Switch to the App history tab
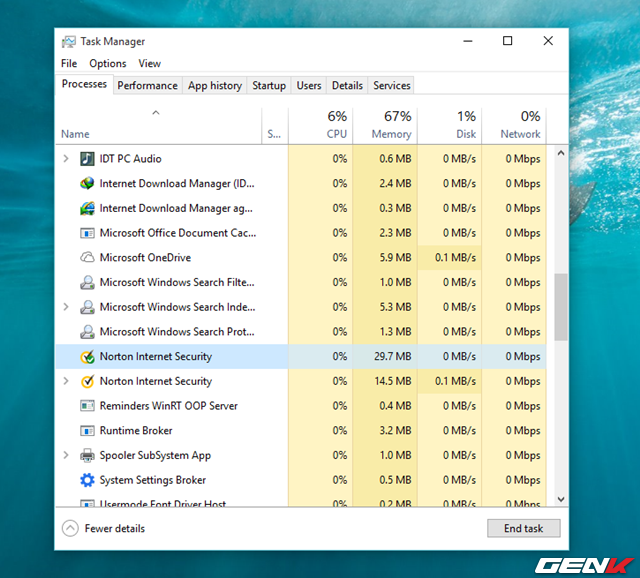The image size is (640, 578). 215,85
